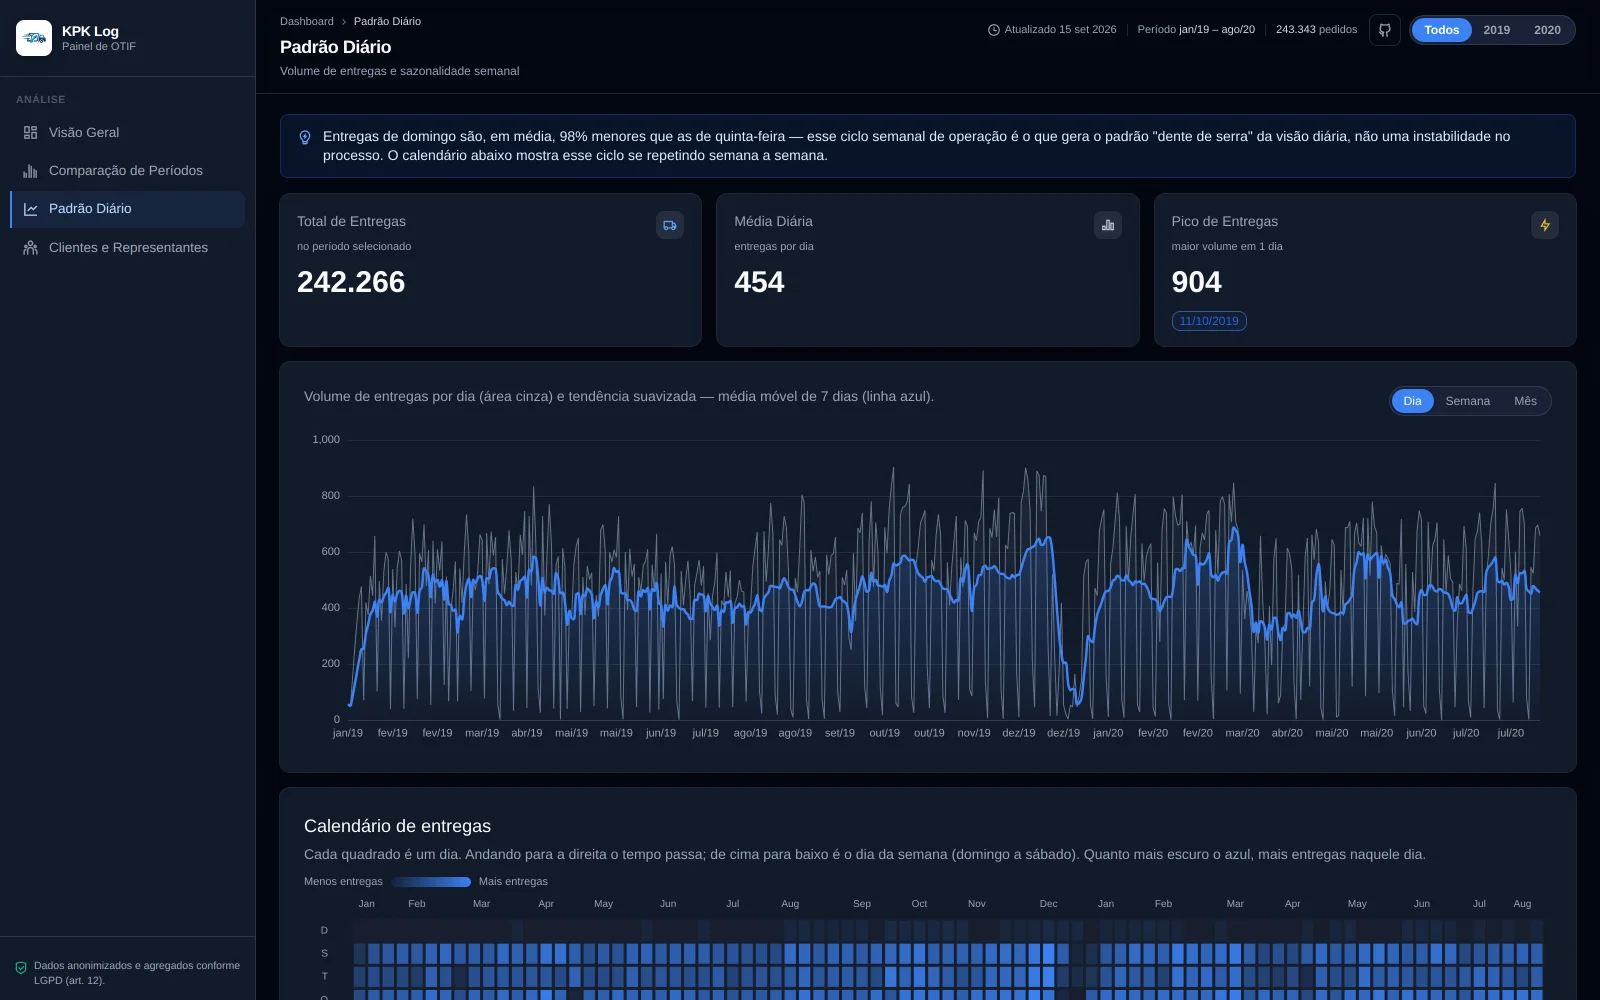
Task: Click the 904 peak deliveries value
Action: [1196, 282]
